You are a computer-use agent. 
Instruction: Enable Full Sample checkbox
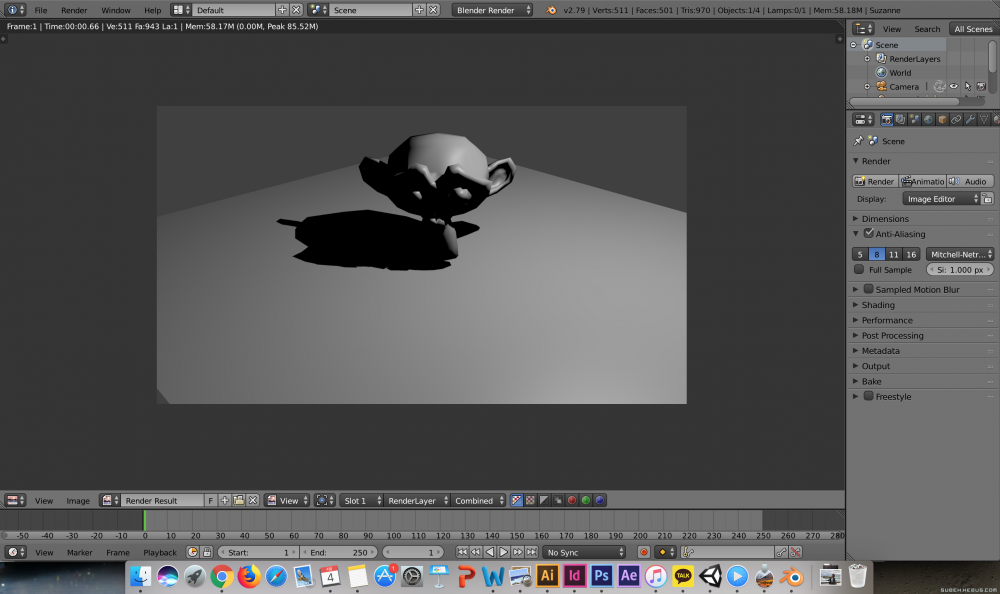[x=859, y=269]
